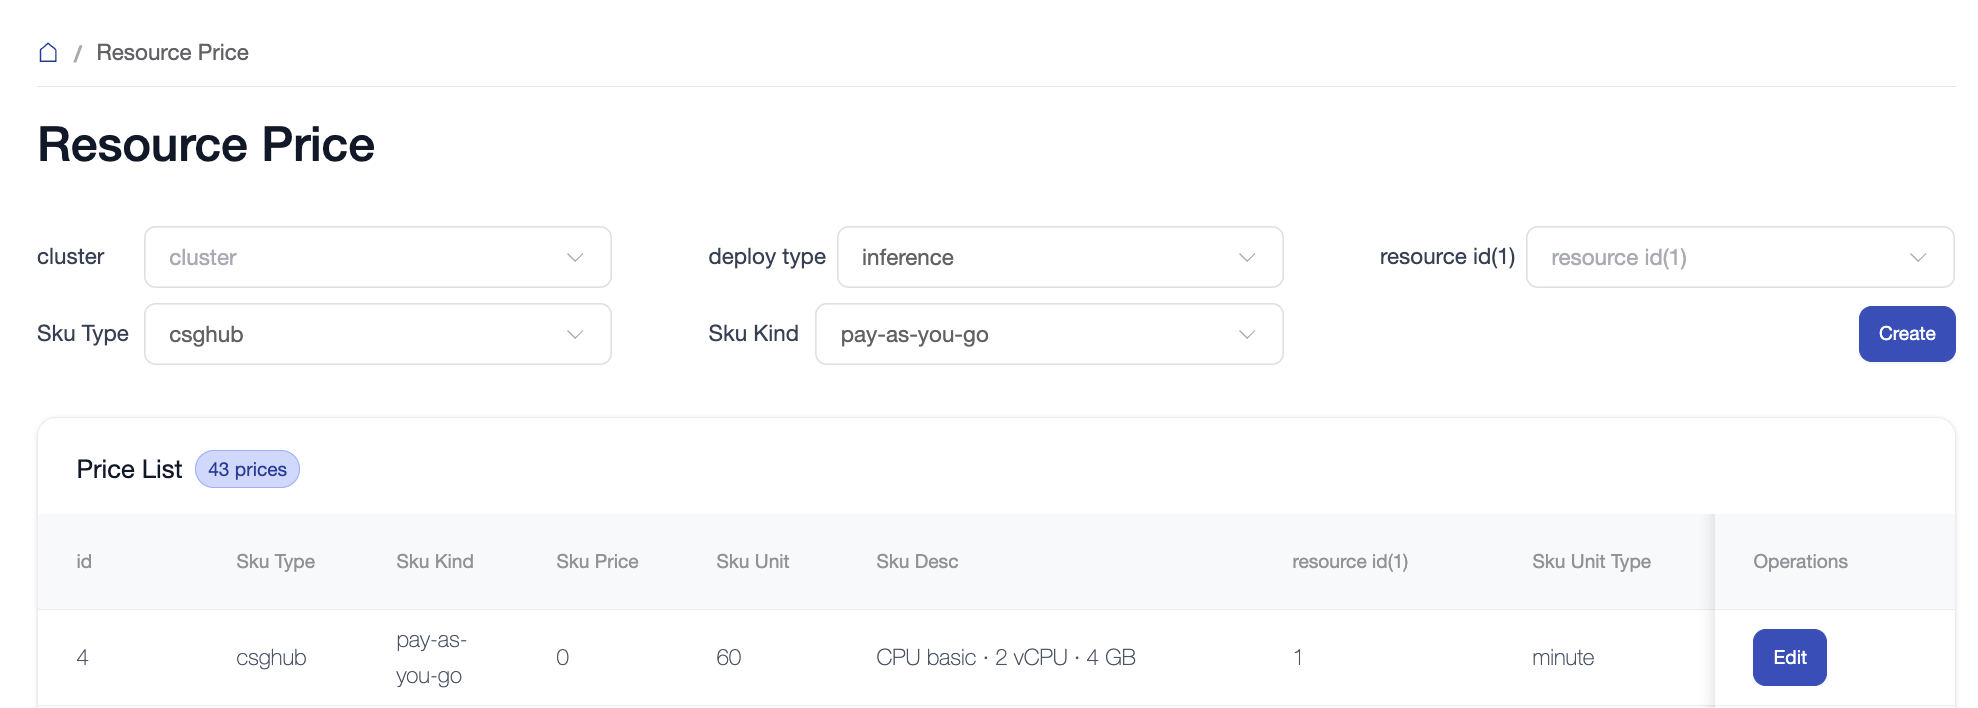Click the Sku Unit Type column header
The image size is (1978, 708).
1591,562
